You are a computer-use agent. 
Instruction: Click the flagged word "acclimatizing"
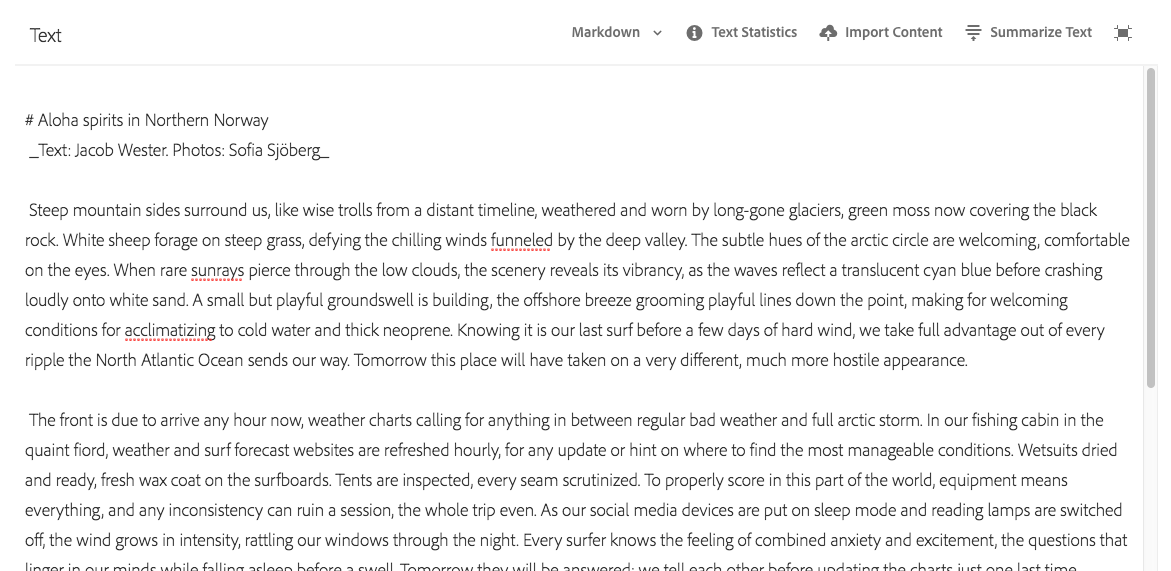[170, 330]
